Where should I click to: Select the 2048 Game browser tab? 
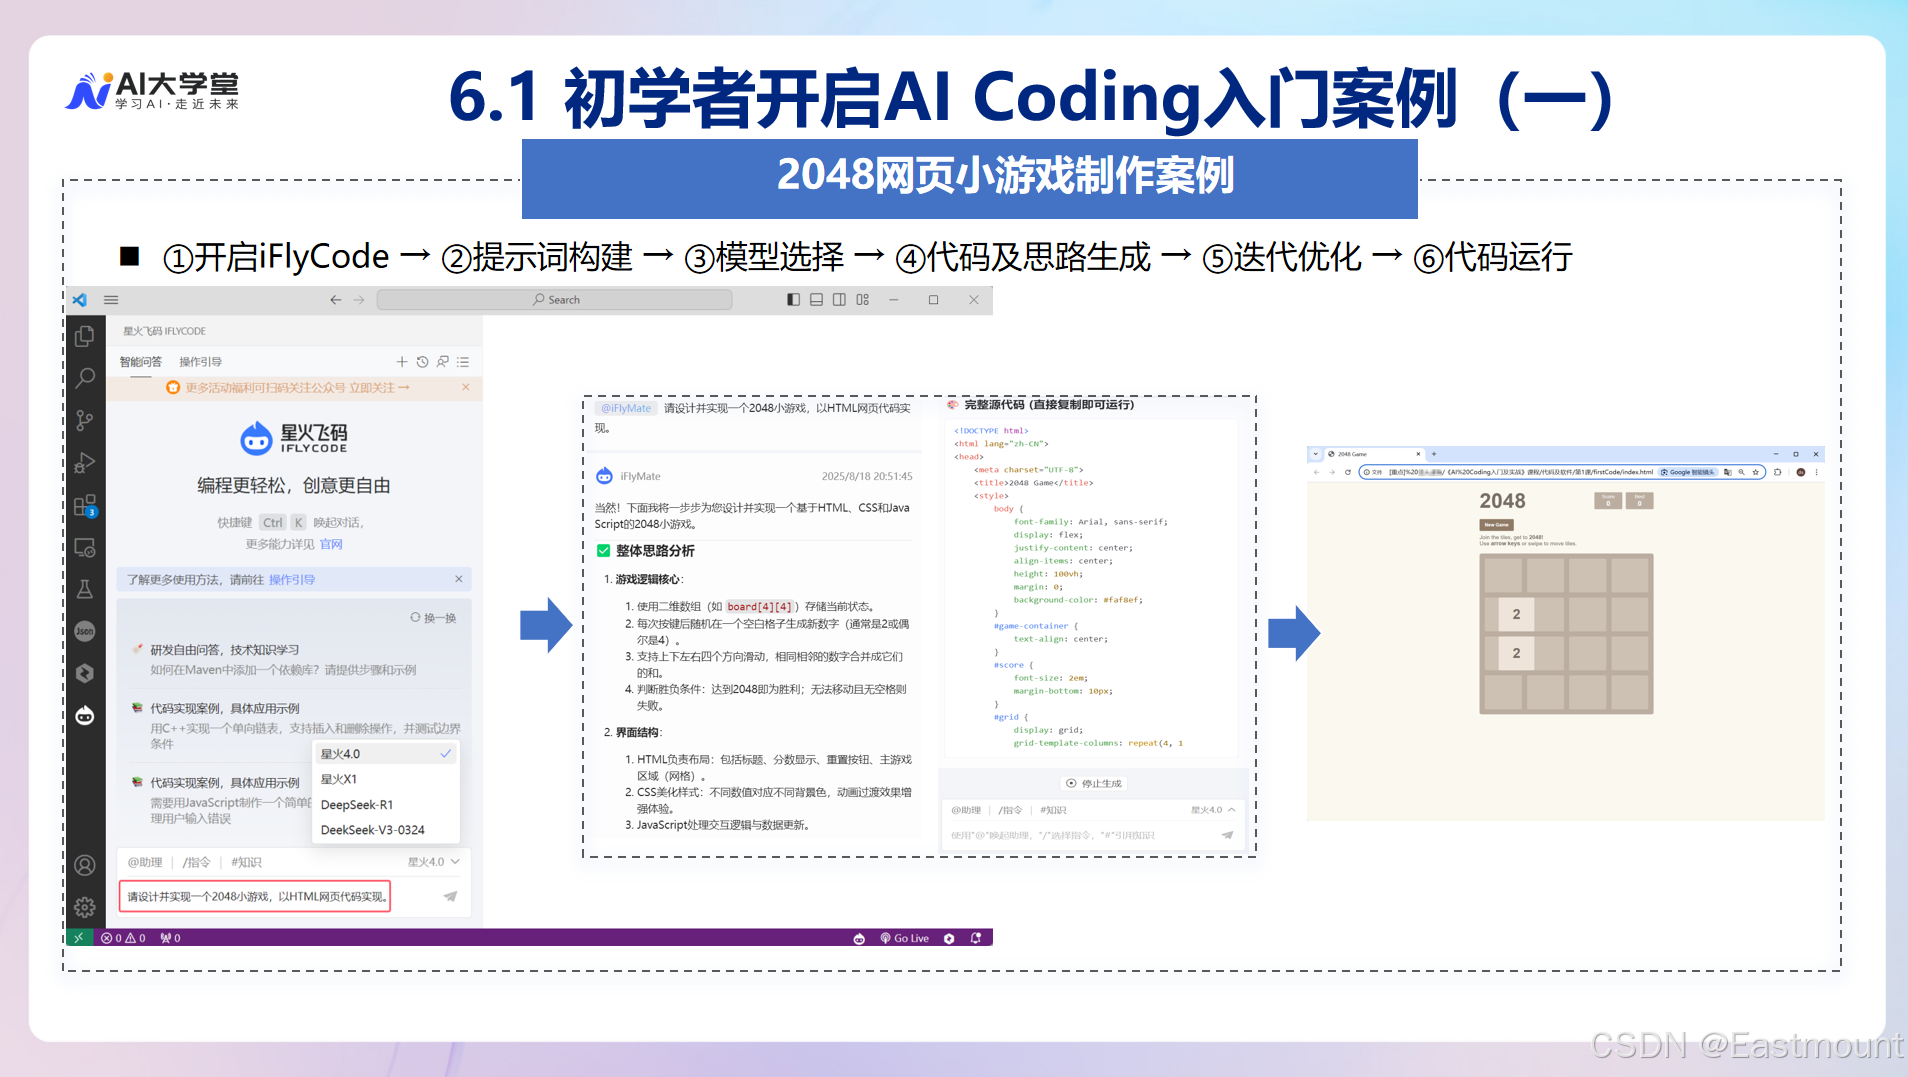pos(1374,454)
